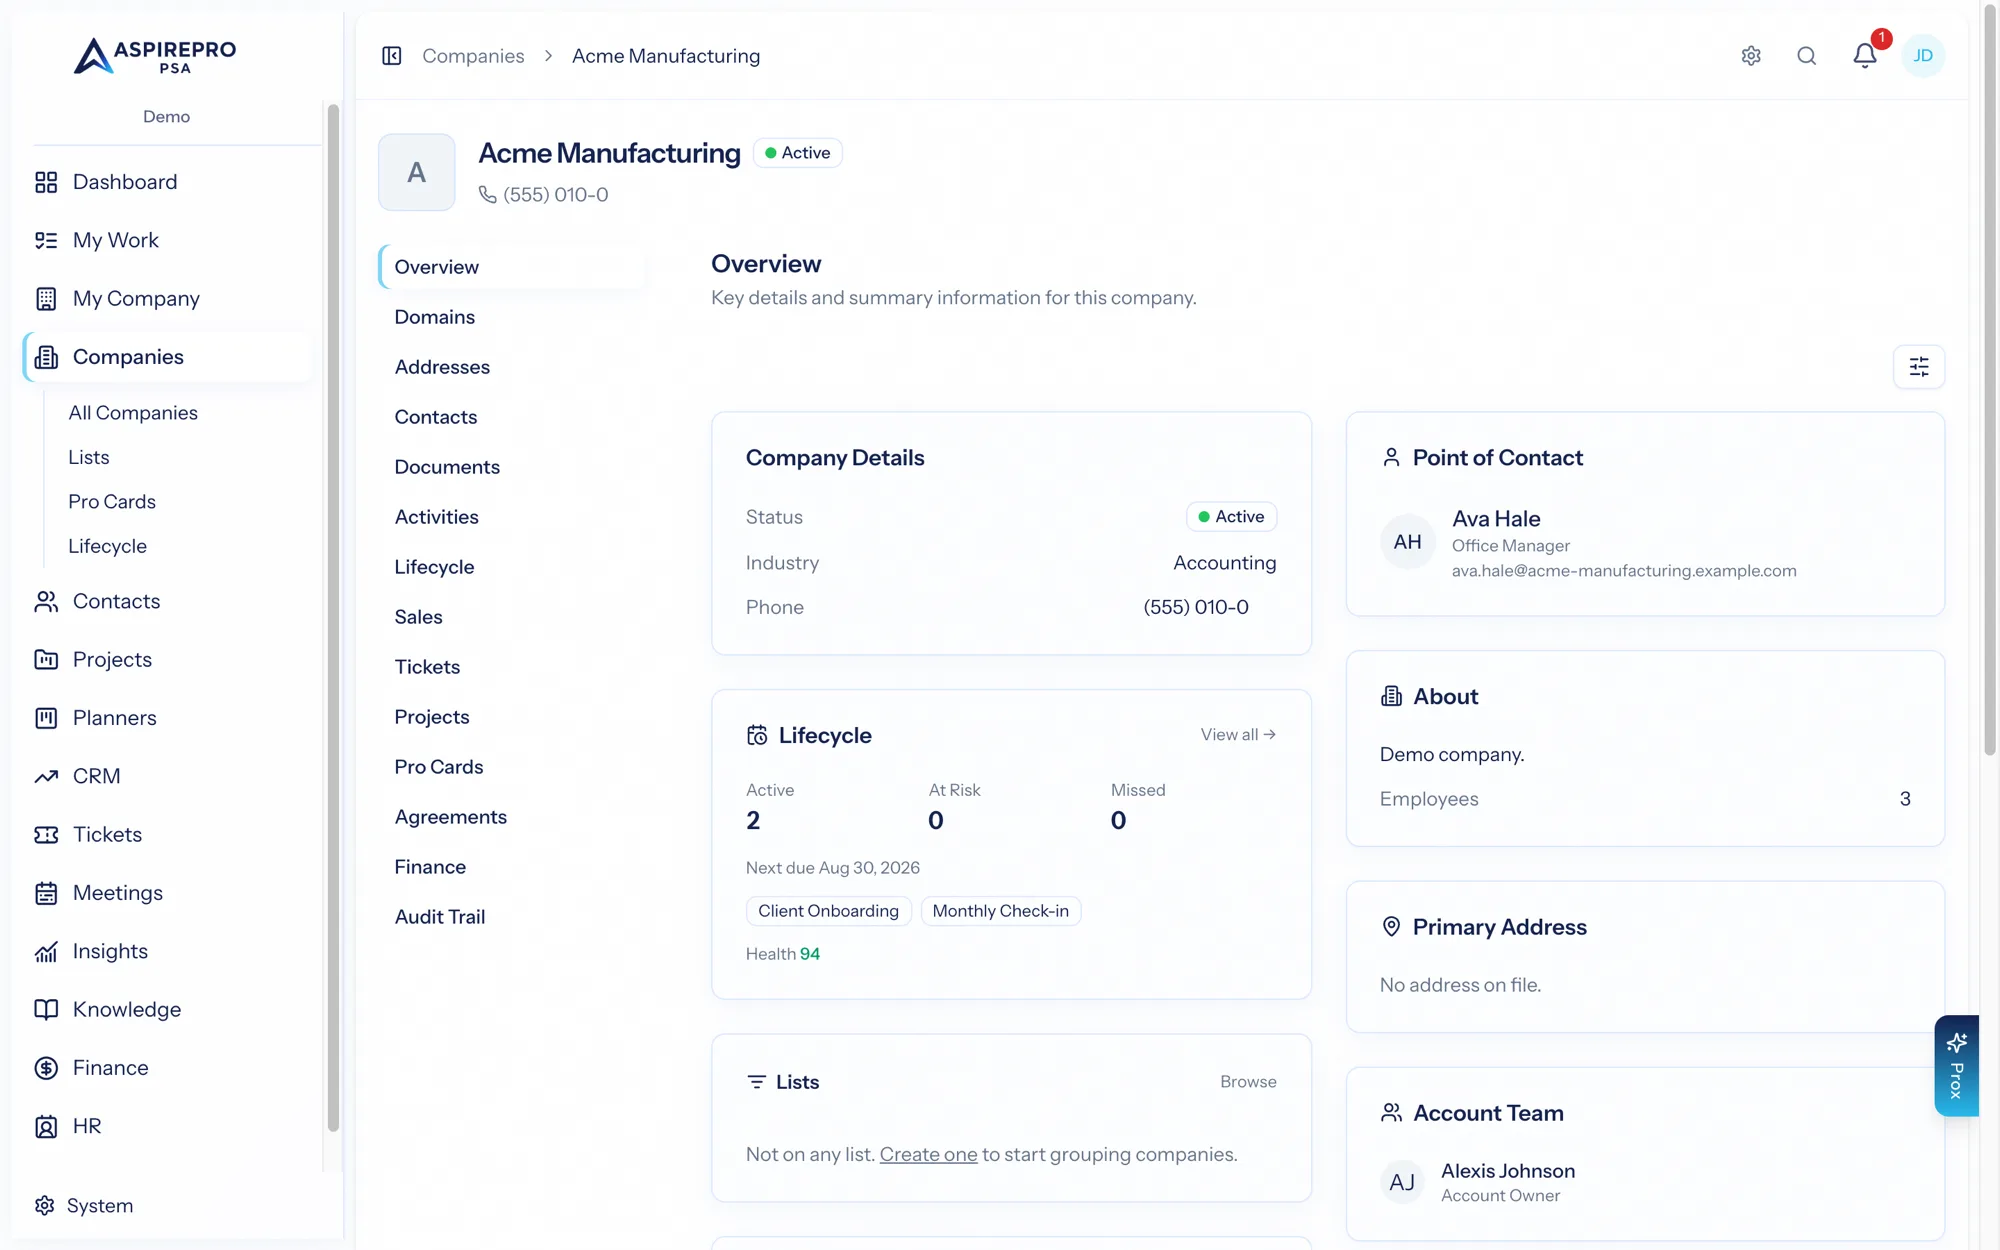
Task: Click the Contacts people icon in sidebar
Action: tap(46, 601)
